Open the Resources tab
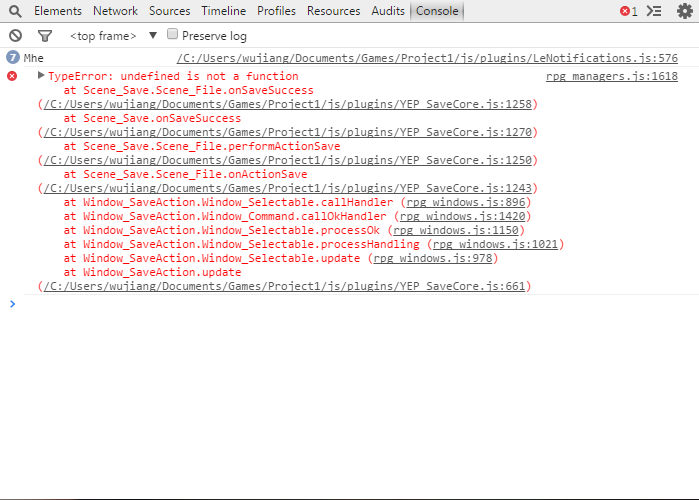The image size is (699, 500). pos(333,11)
